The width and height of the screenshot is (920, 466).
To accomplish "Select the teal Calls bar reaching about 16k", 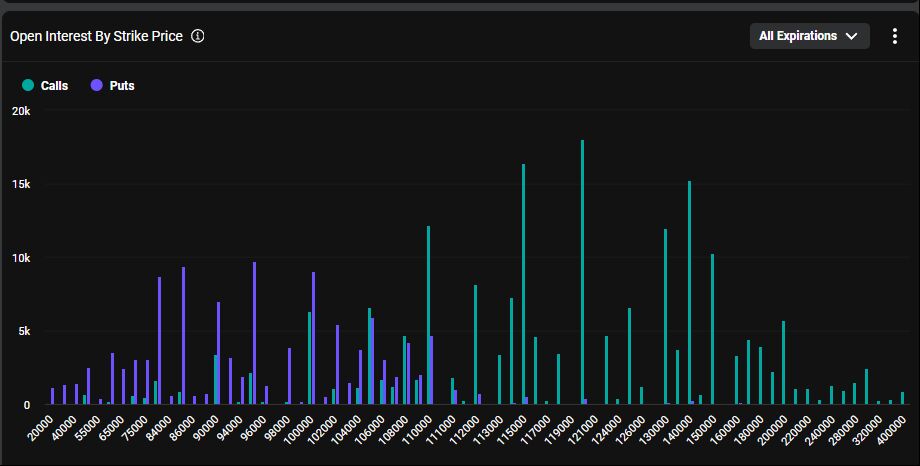I will coord(523,284).
